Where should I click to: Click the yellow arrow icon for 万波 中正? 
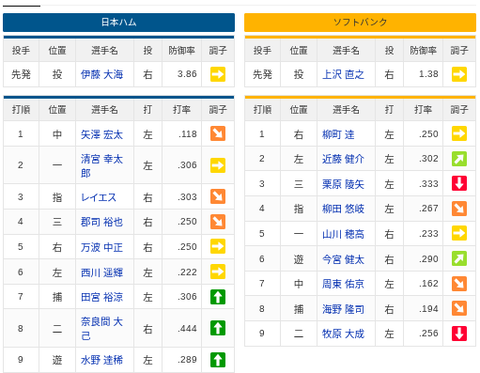point(218,247)
